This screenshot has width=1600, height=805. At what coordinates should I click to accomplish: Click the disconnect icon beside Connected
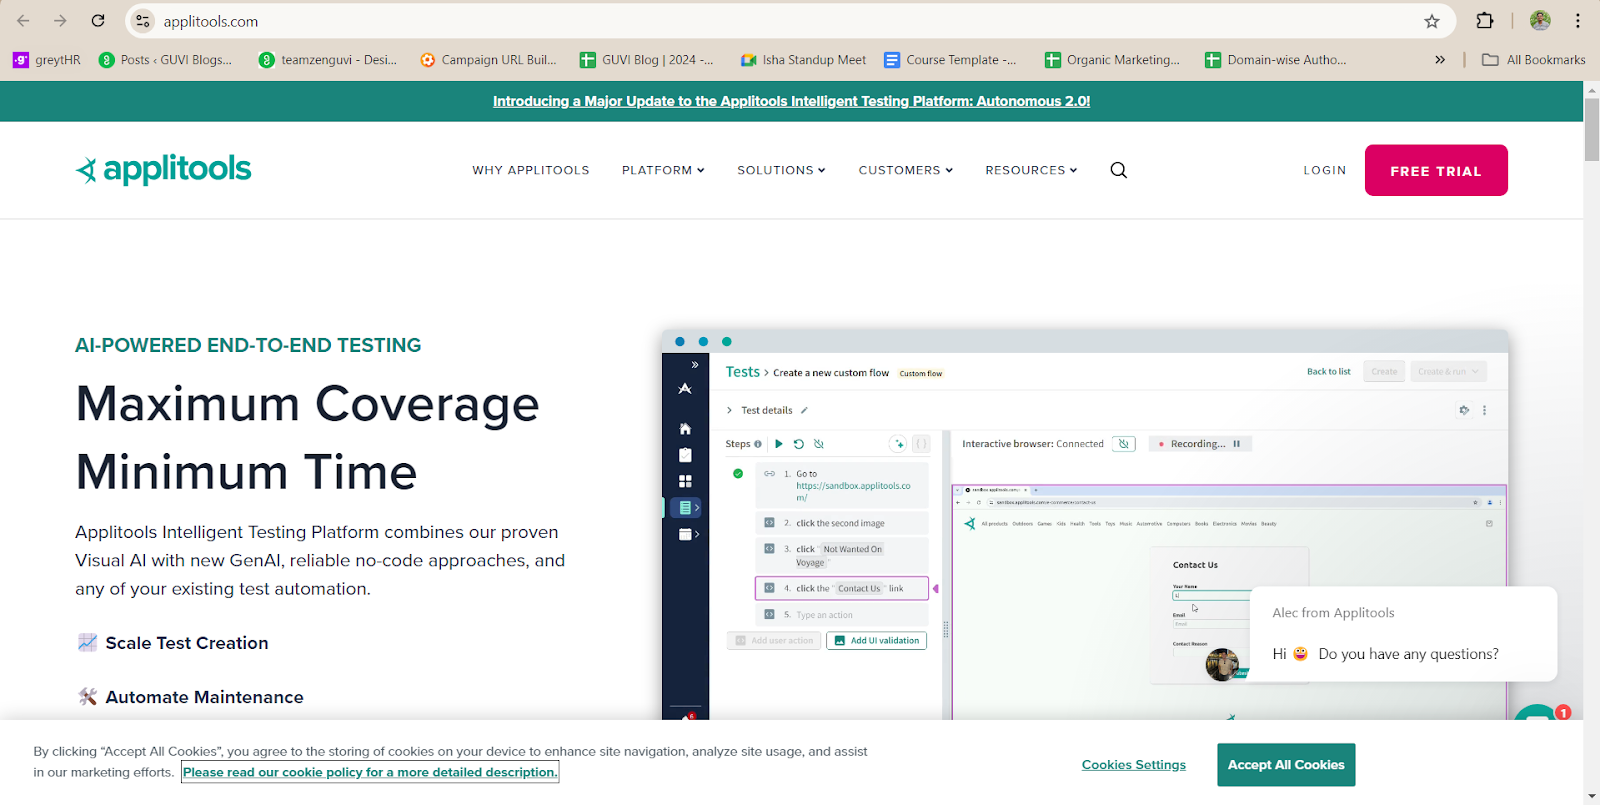tap(1124, 444)
